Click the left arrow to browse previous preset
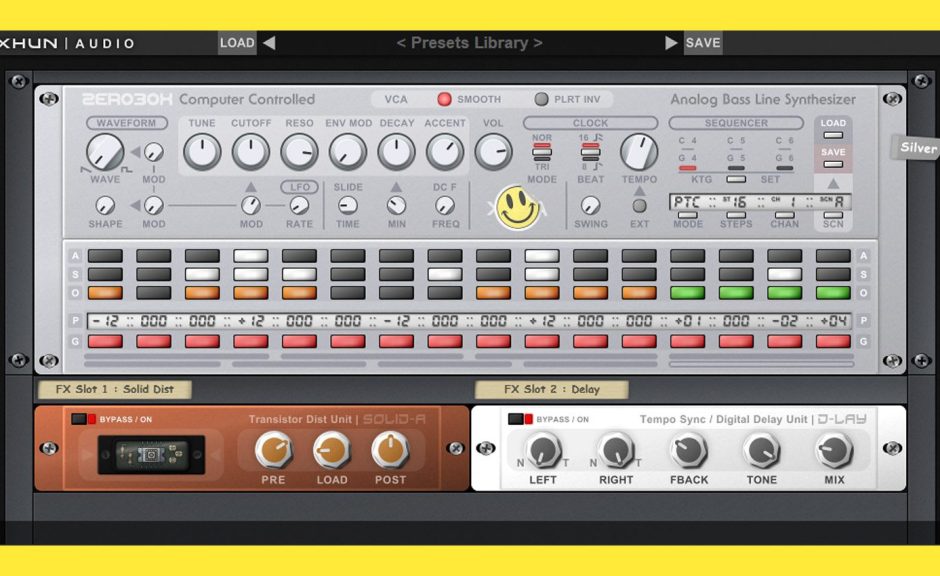This screenshot has width=940, height=576. (268, 42)
